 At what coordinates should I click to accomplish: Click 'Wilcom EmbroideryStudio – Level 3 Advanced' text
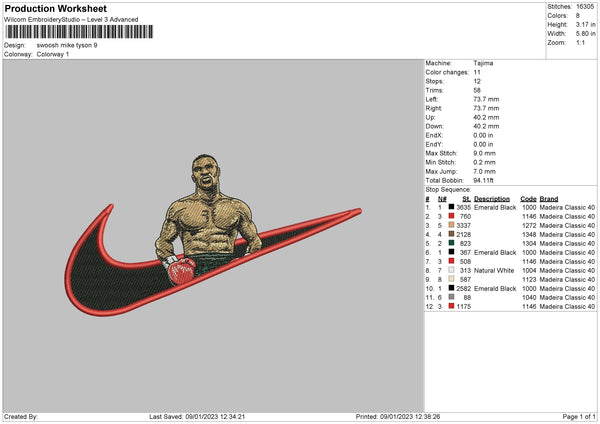[71, 20]
